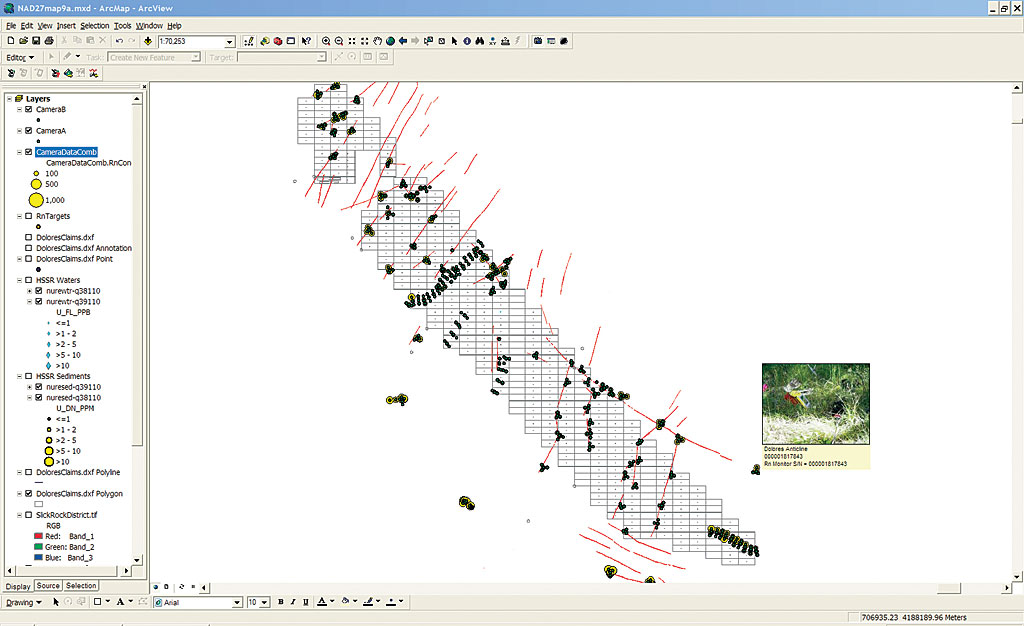Switch to the Source tab

pos(48,586)
